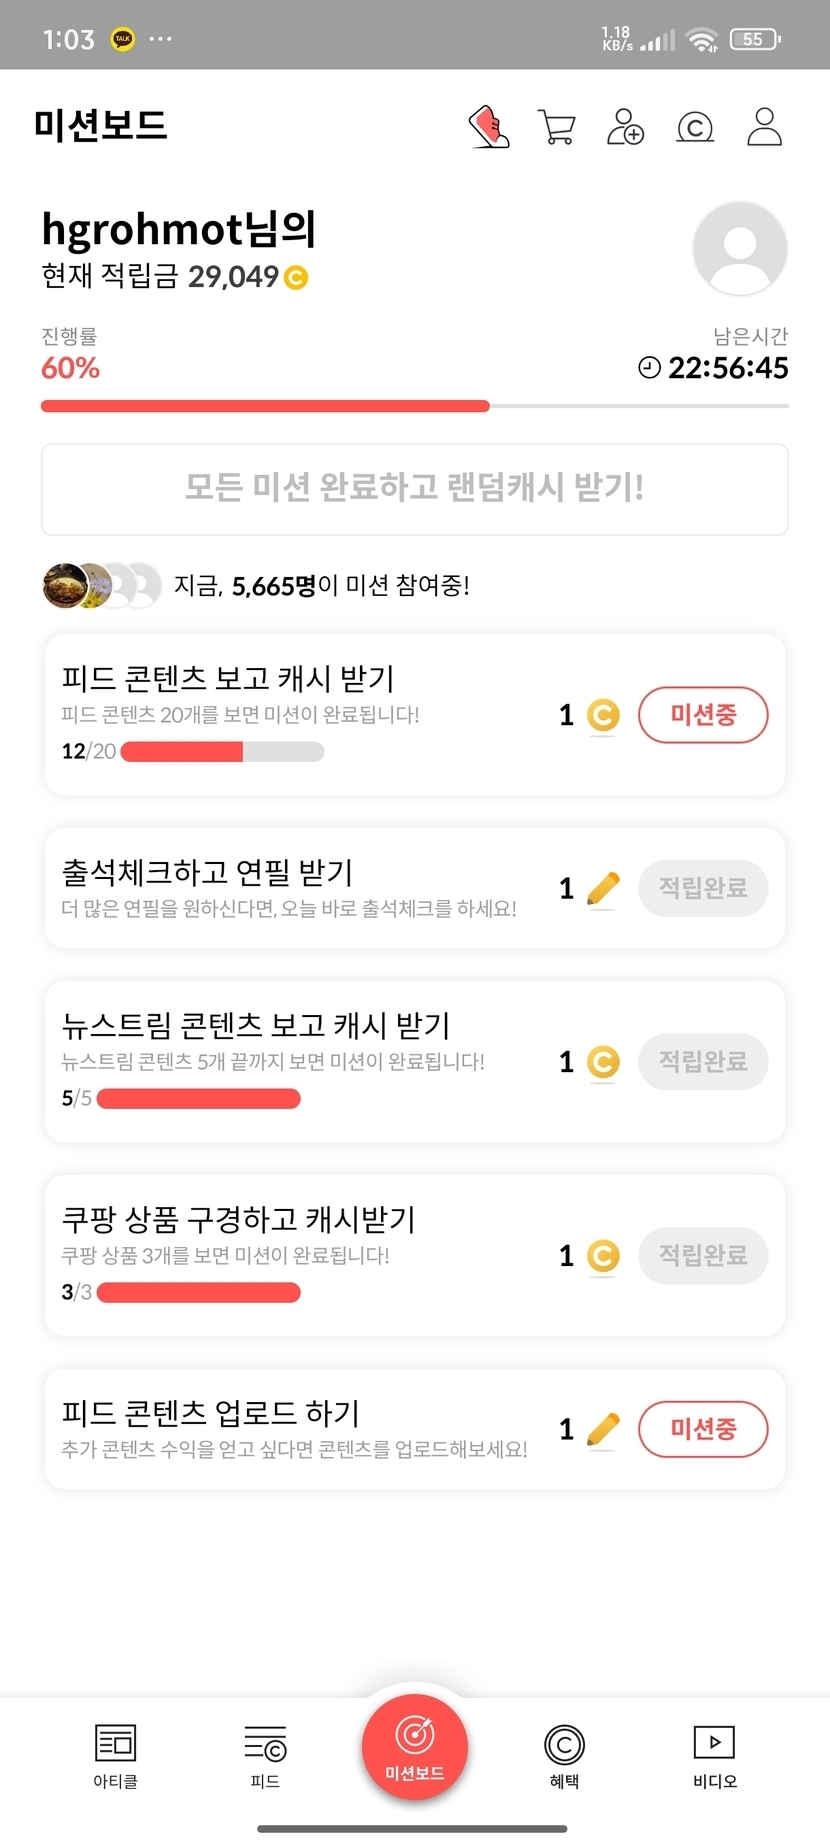Tap the gold coin beside 적립금 29,049
Image resolution: width=830 pixels, height=1845 pixels.
tap(296, 277)
